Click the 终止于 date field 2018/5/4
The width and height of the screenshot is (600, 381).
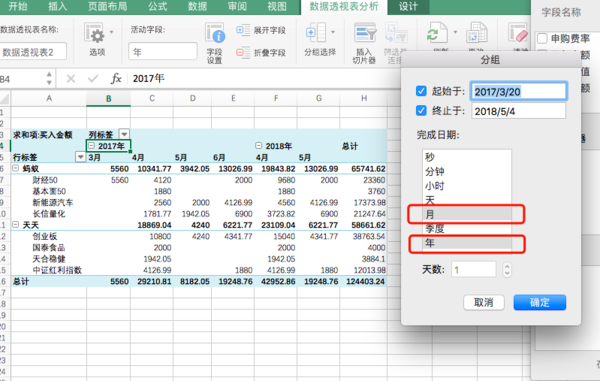[x=518, y=111]
